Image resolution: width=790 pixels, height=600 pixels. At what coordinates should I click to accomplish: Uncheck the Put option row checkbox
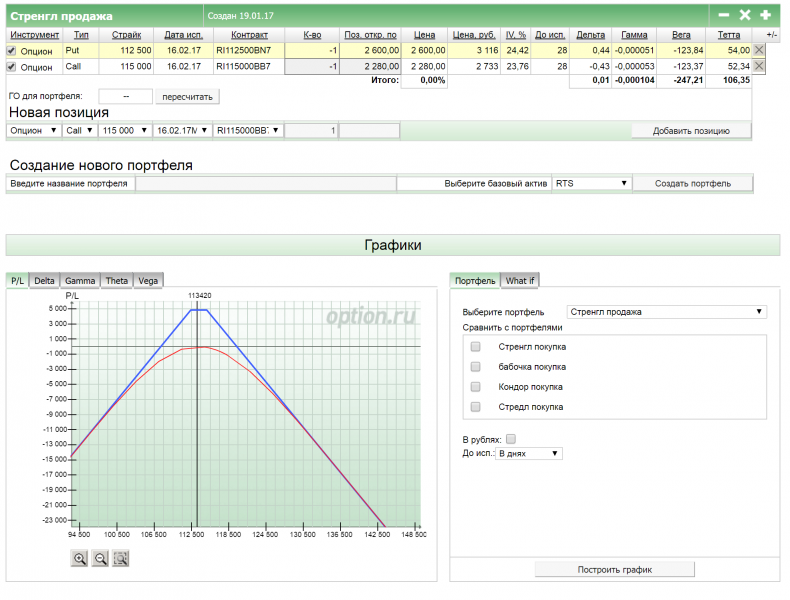12,50
